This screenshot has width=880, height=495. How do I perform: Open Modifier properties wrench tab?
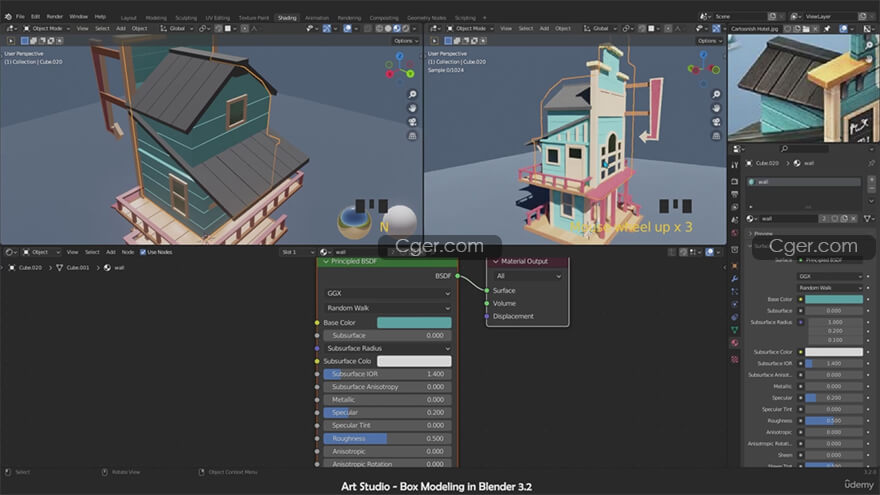735,278
